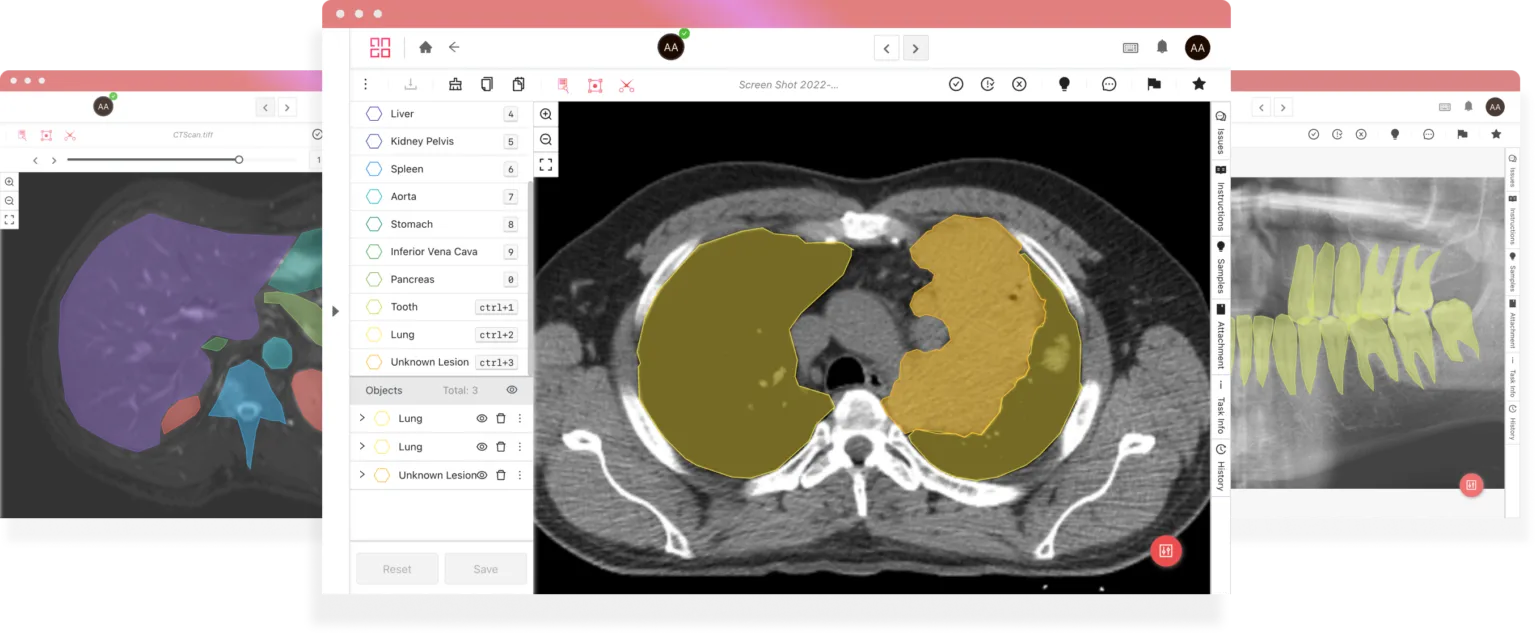Viewport: 1536px width, 635px height.
Task: Click the Save button
Action: (485, 569)
